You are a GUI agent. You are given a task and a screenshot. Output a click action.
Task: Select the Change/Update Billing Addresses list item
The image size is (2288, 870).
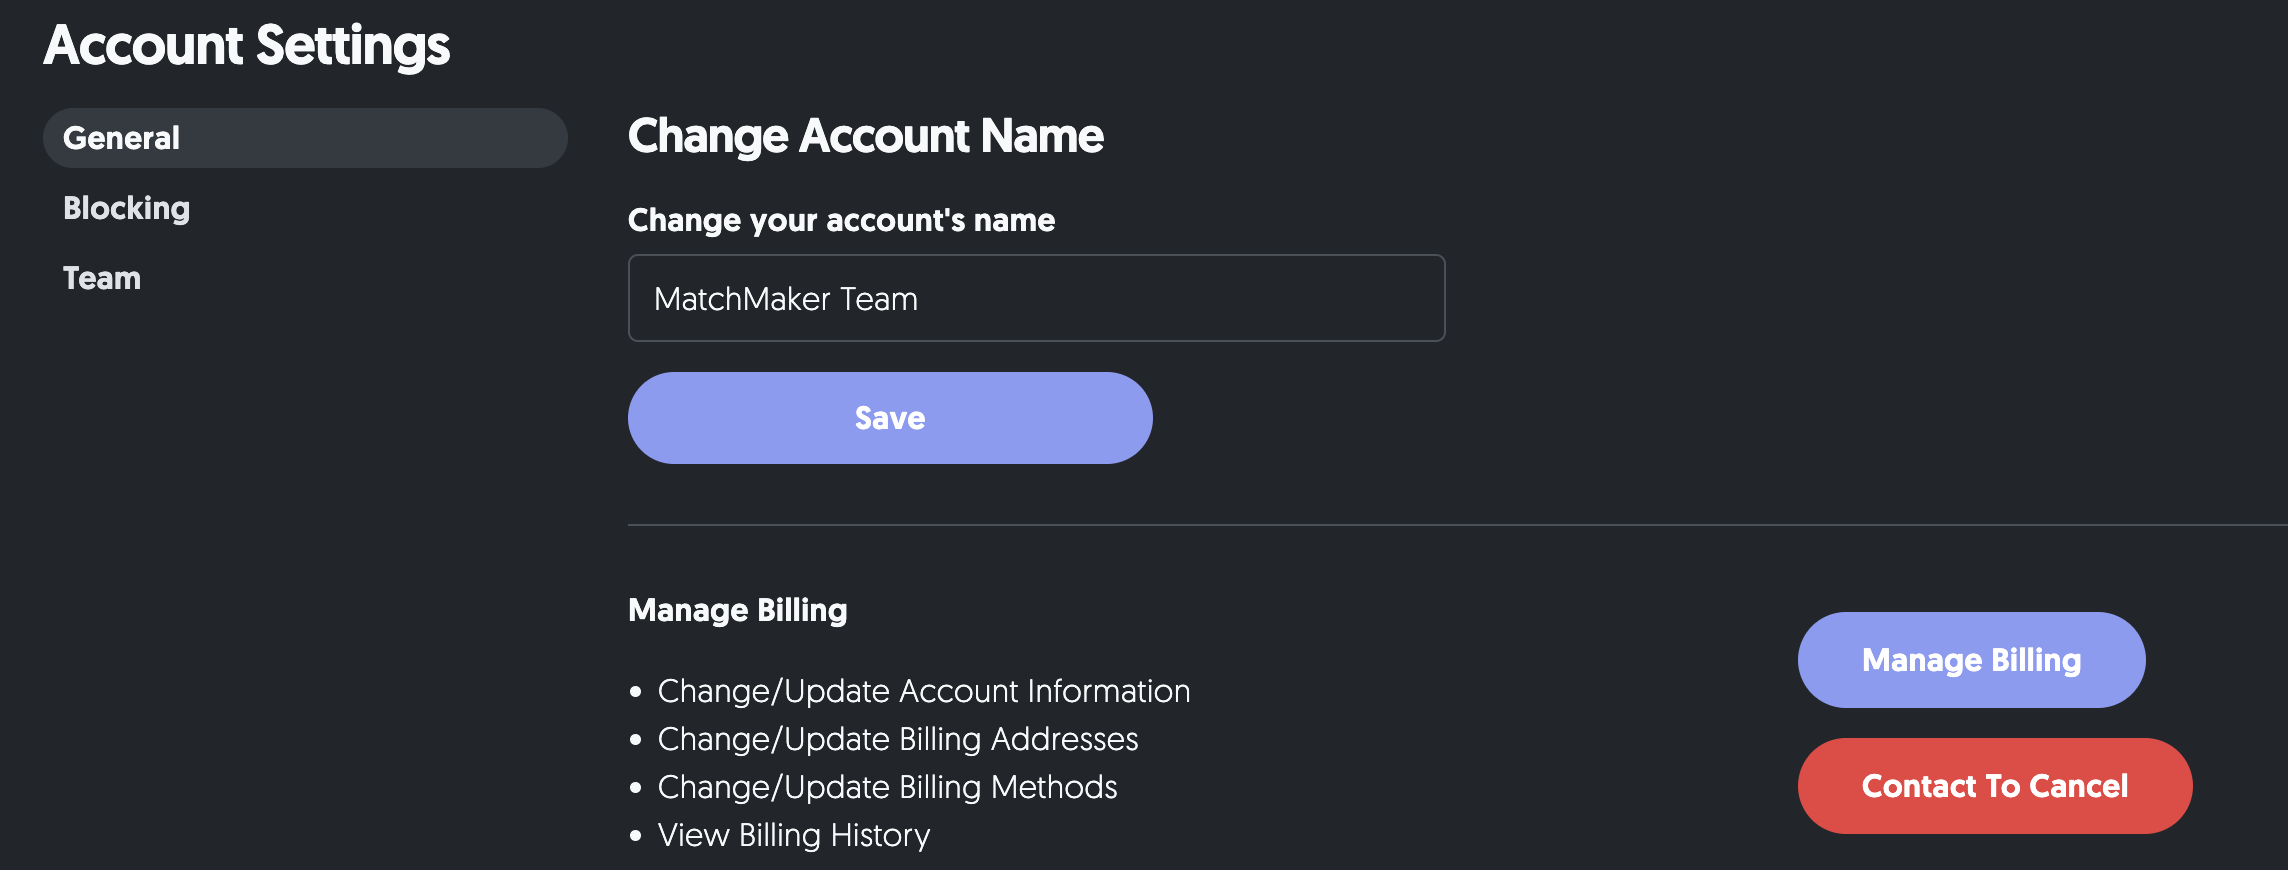coord(897,739)
